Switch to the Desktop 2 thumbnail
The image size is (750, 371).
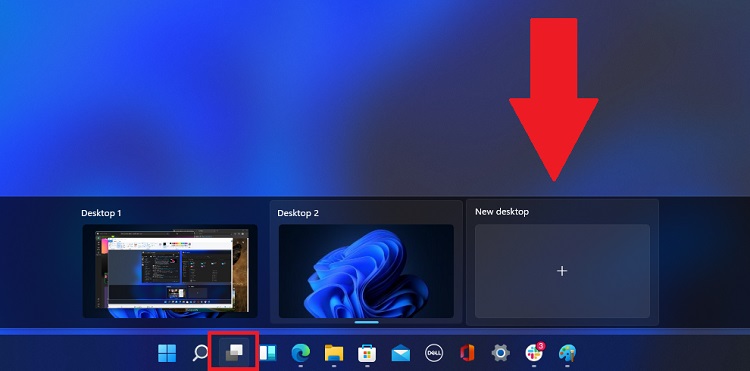pos(366,271)
